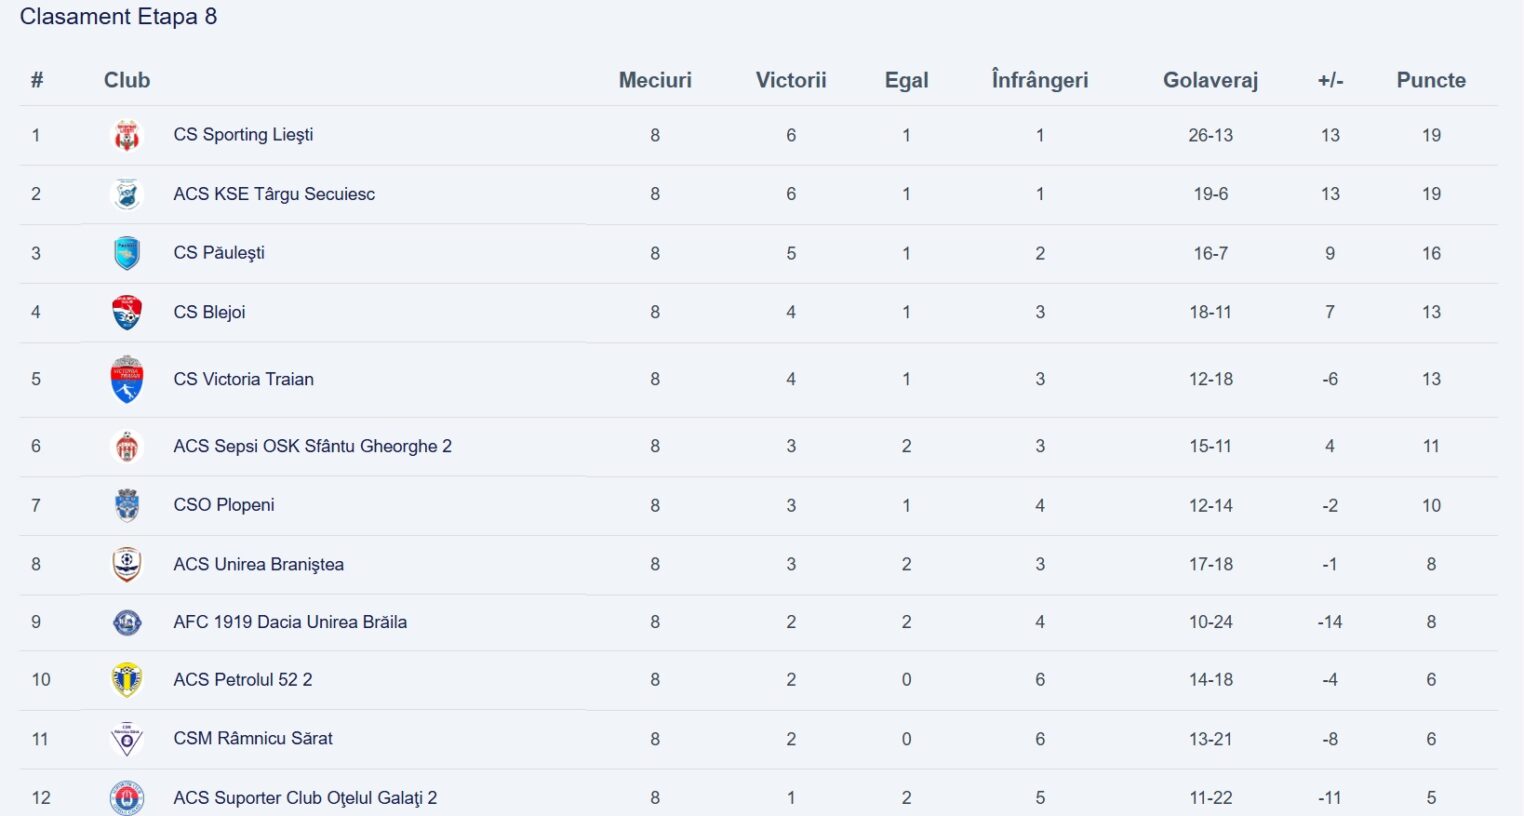Open AFC 1919 Dacia Unirea Brăila team name
Viewport: 1524px width, 816px height.
point(290,622)
